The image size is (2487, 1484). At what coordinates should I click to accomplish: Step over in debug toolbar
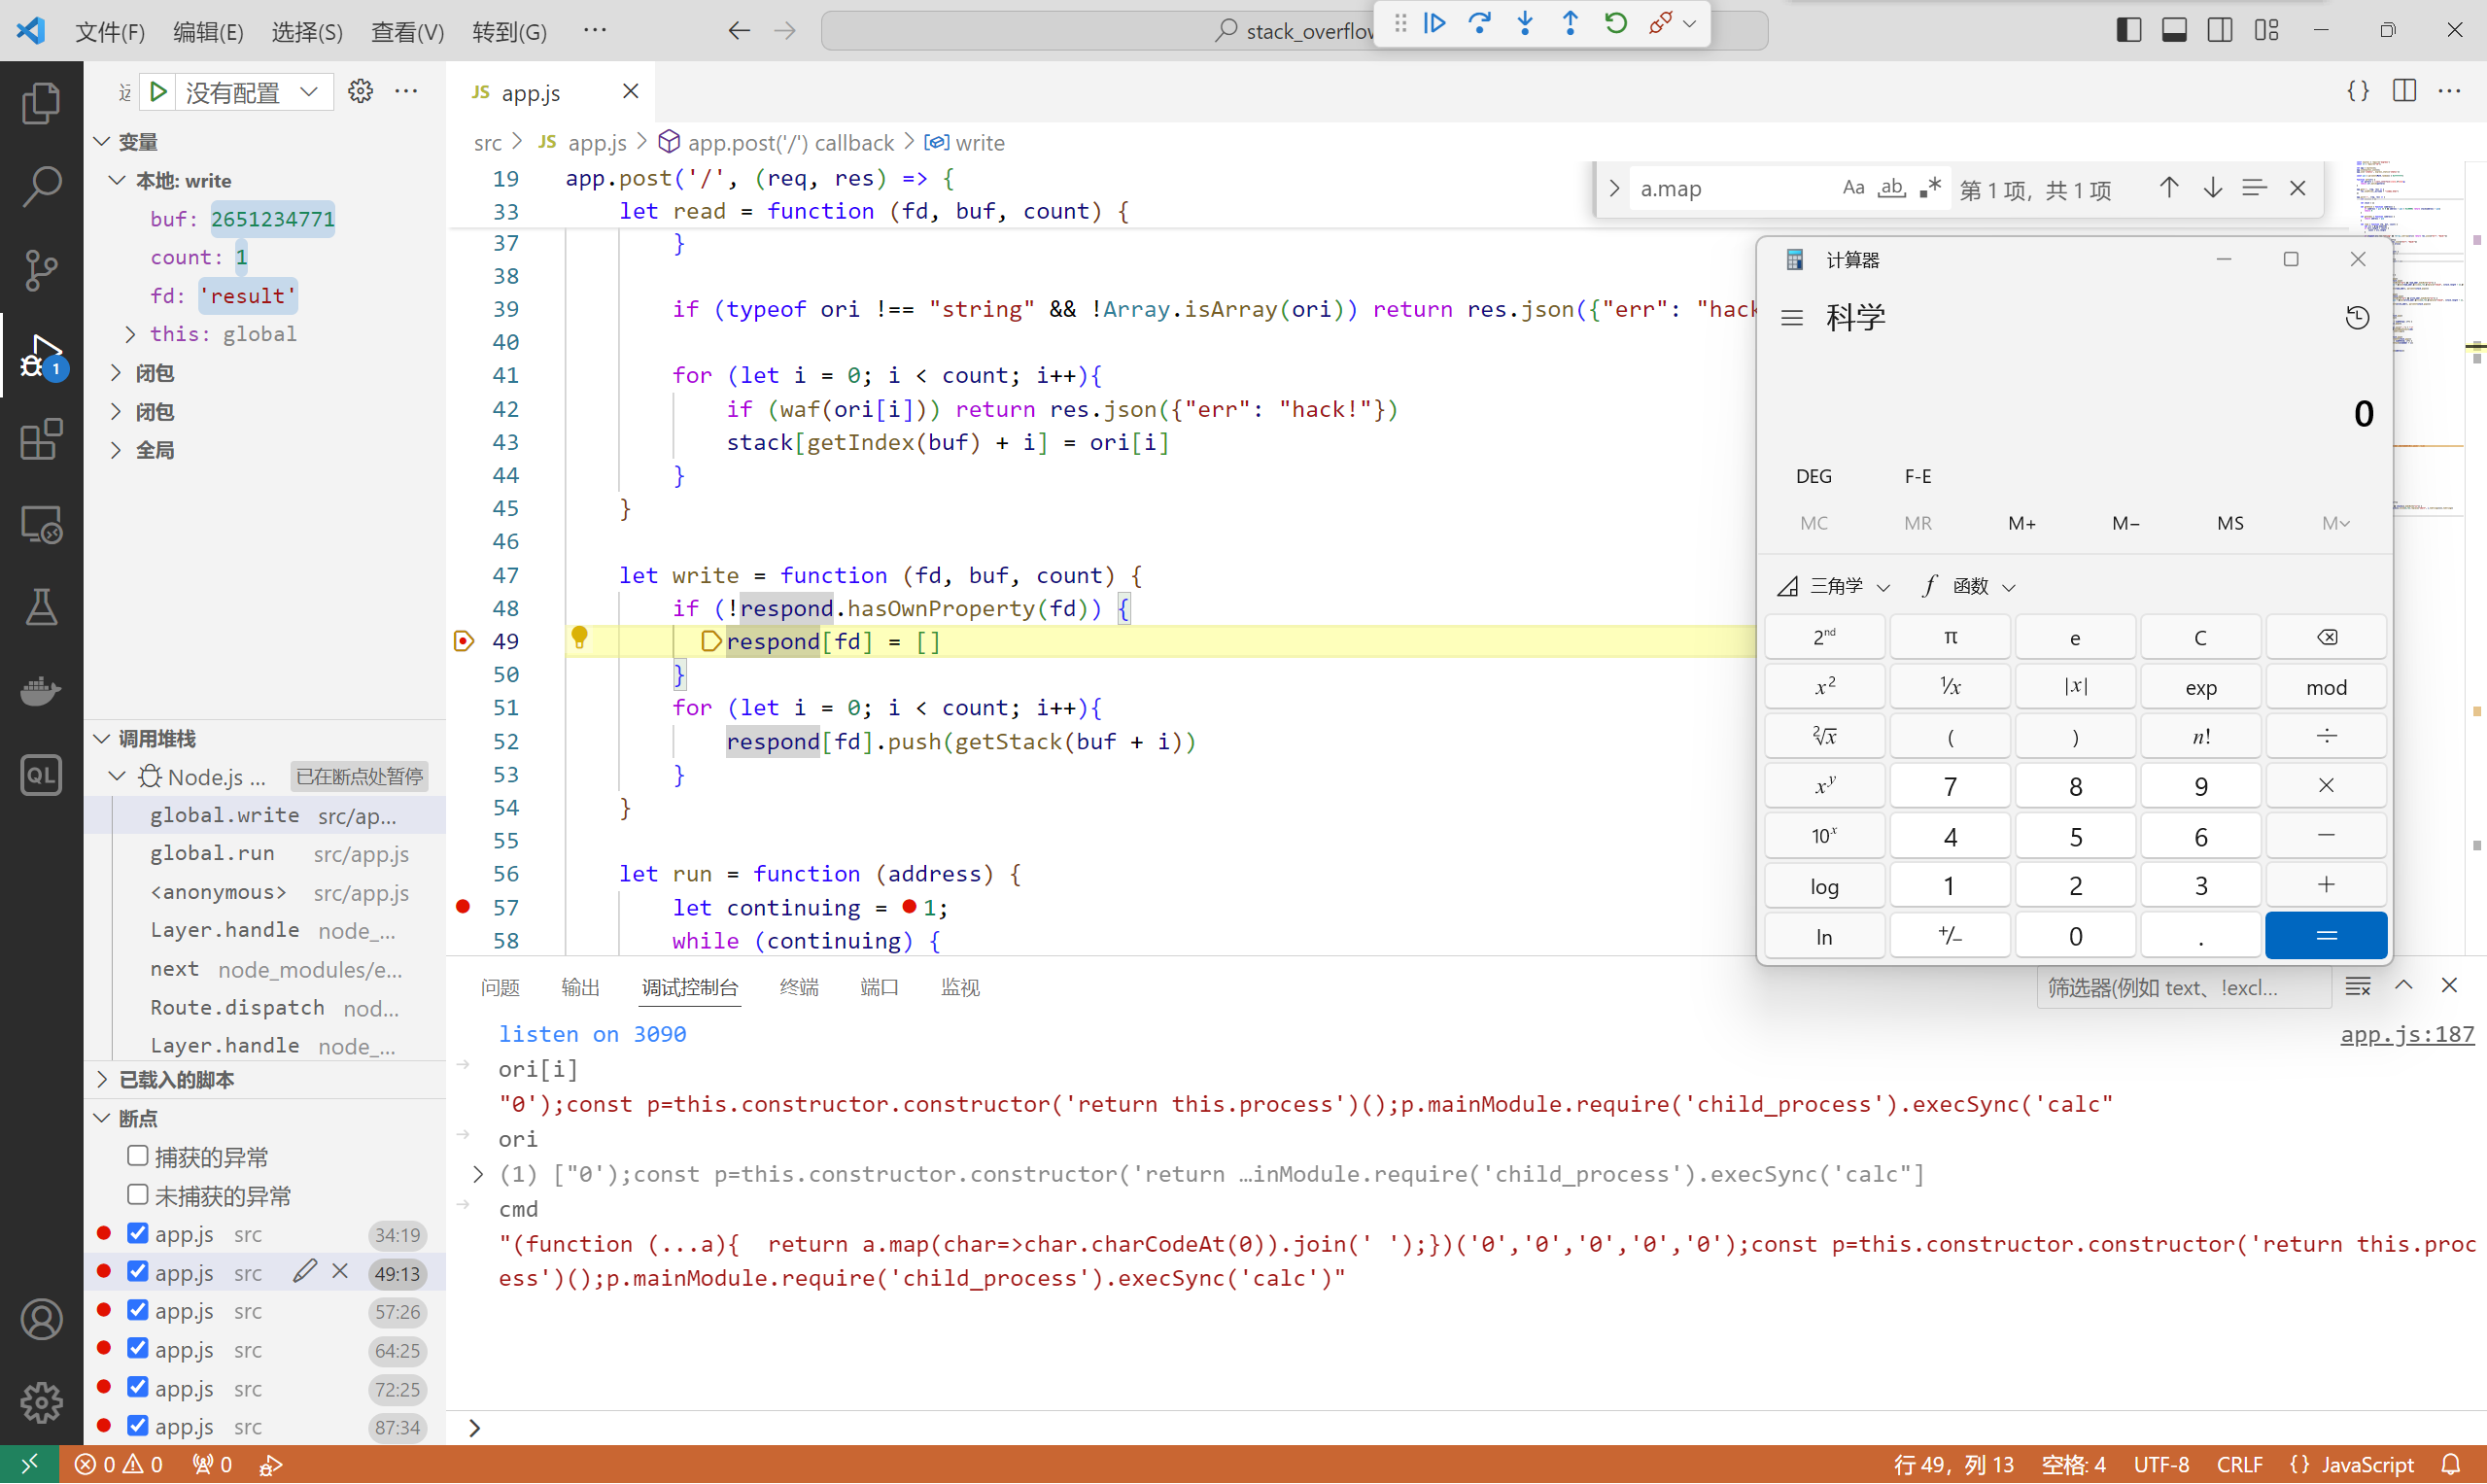1480,23
